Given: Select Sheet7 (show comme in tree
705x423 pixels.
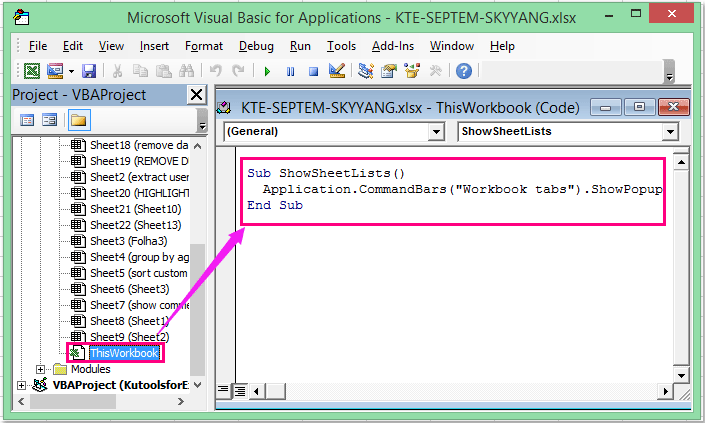Looking at the screenshot, I should pyautogui.click(x=139, y=305).
